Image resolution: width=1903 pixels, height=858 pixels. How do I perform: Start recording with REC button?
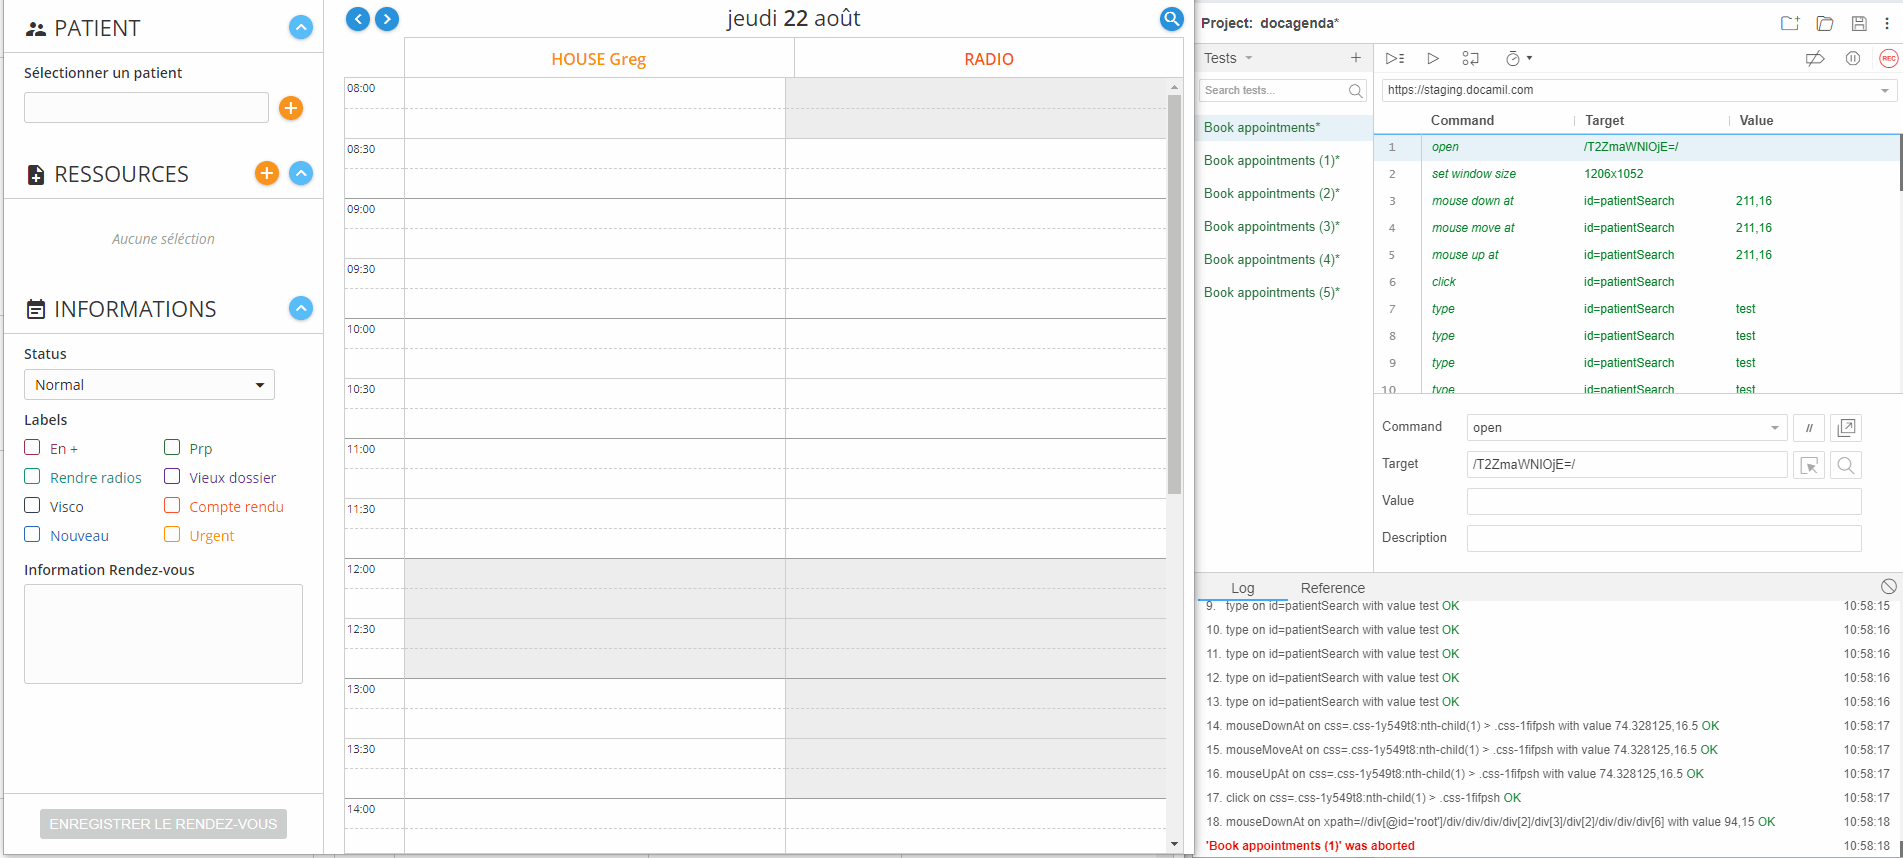point(1888,58)
